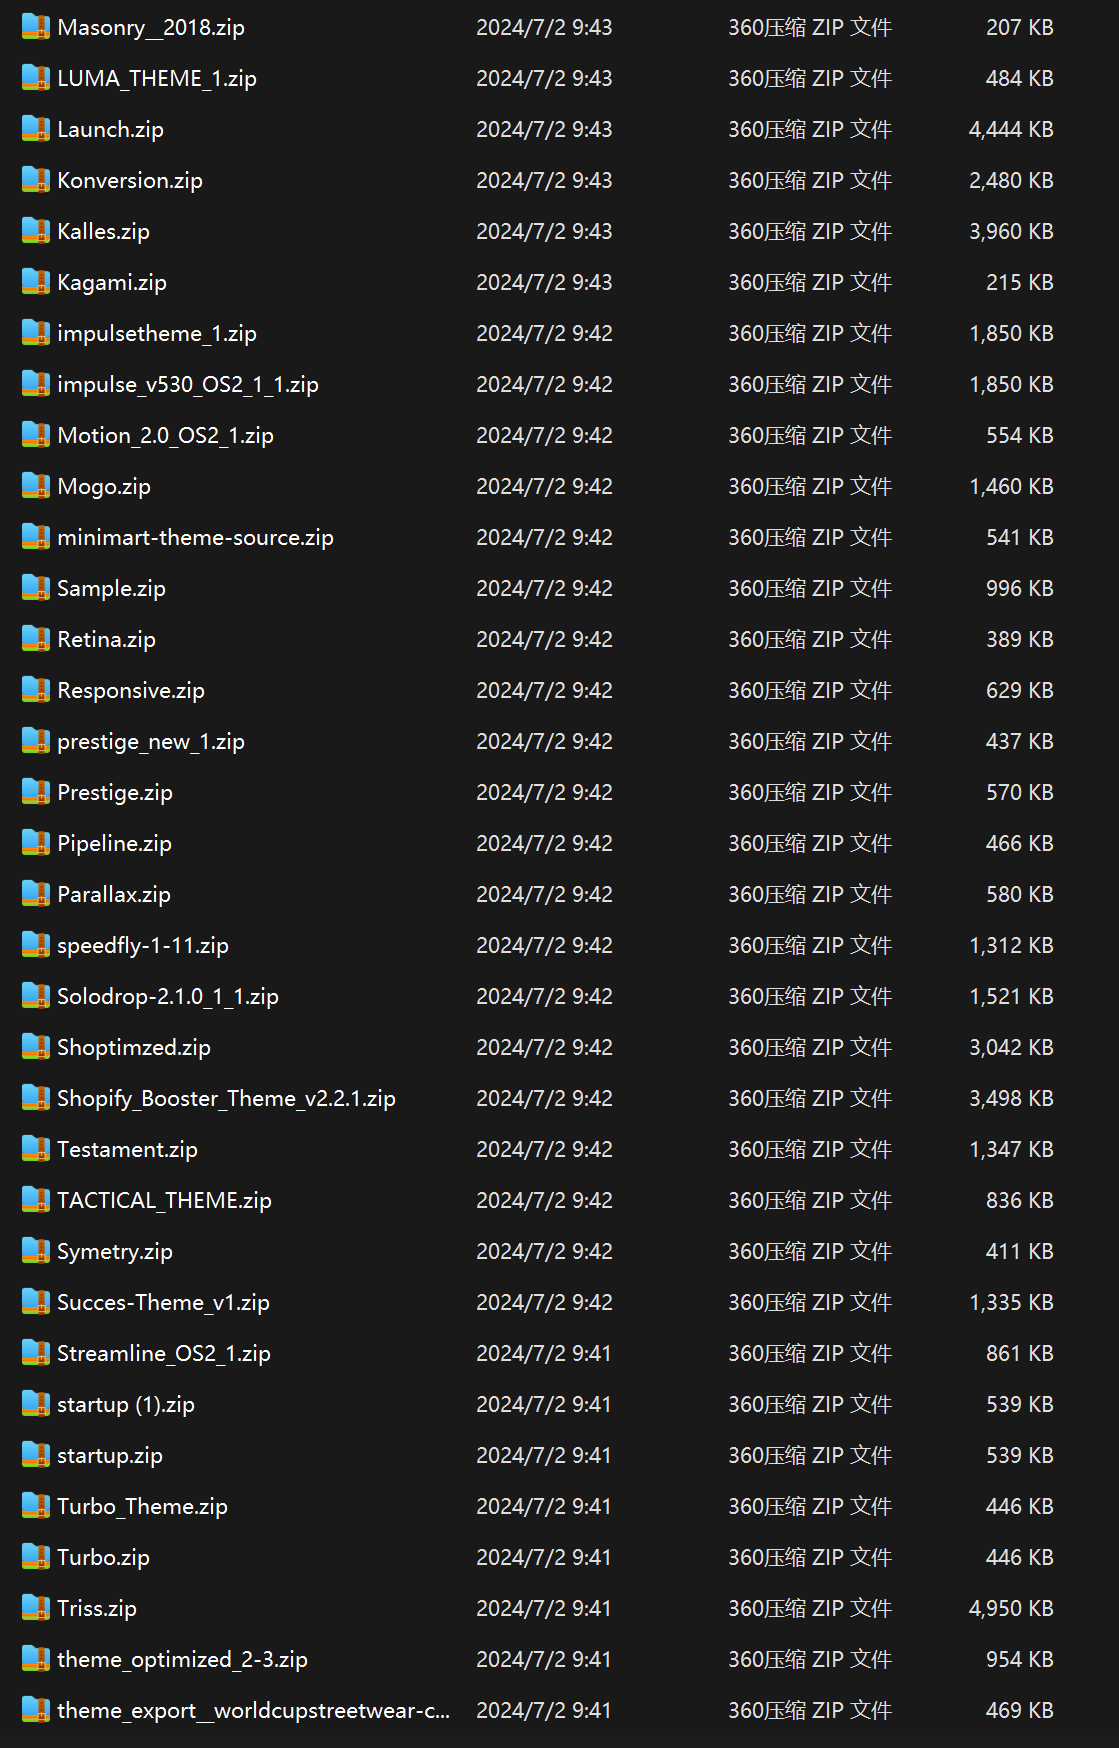Click the Motion_2.0_OS2_1.zip file icon
This screenshot has height=1748, width=1119.
click(x=36, y=435)
